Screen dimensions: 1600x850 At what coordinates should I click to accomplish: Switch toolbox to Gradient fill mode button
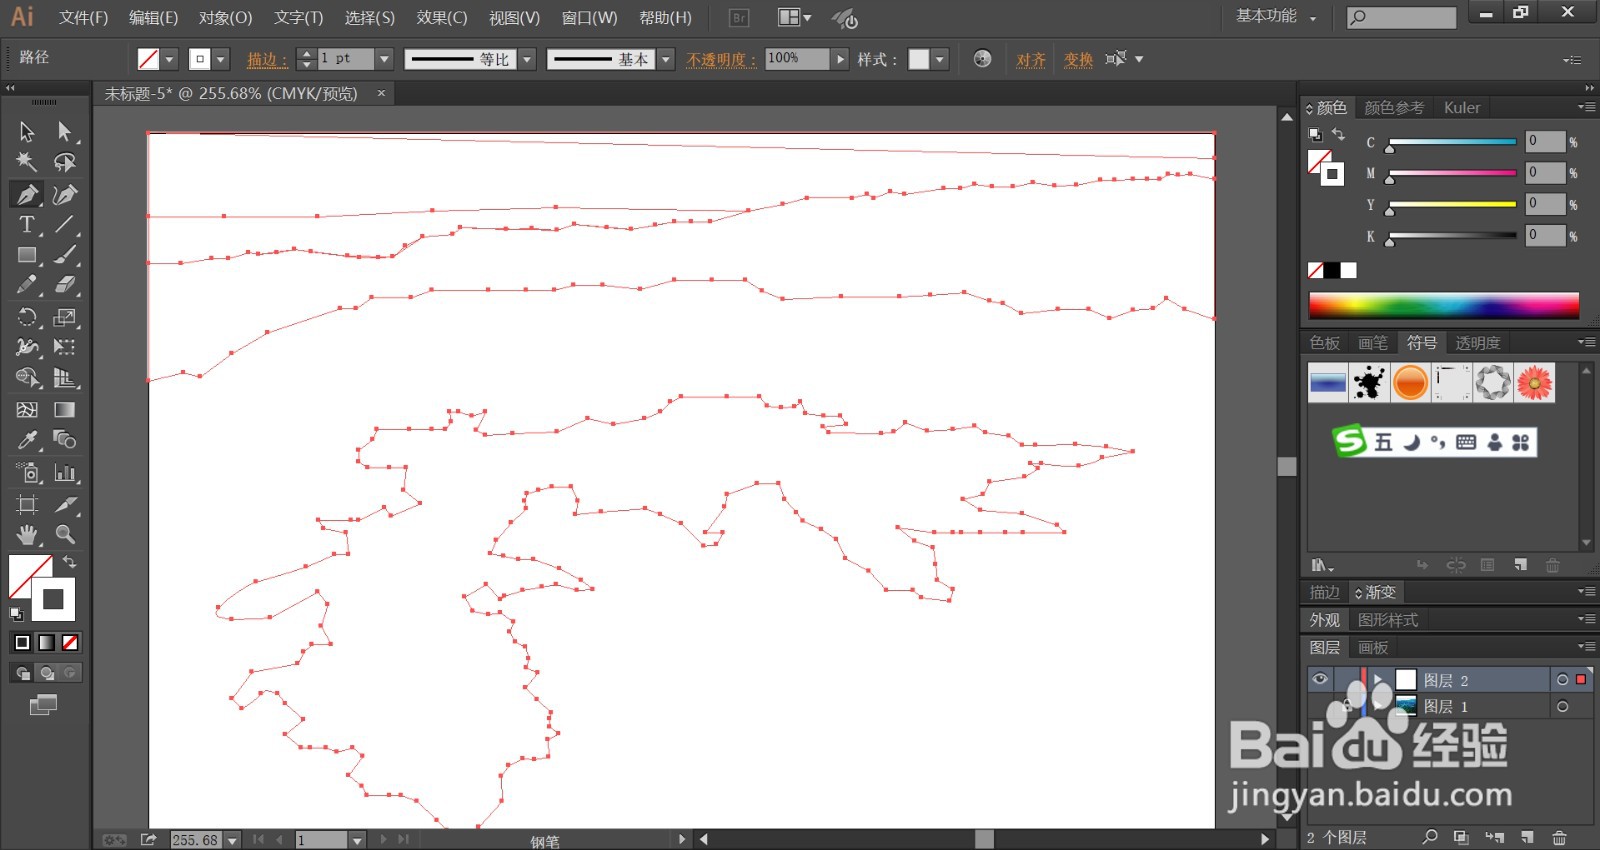coord(46,642)
